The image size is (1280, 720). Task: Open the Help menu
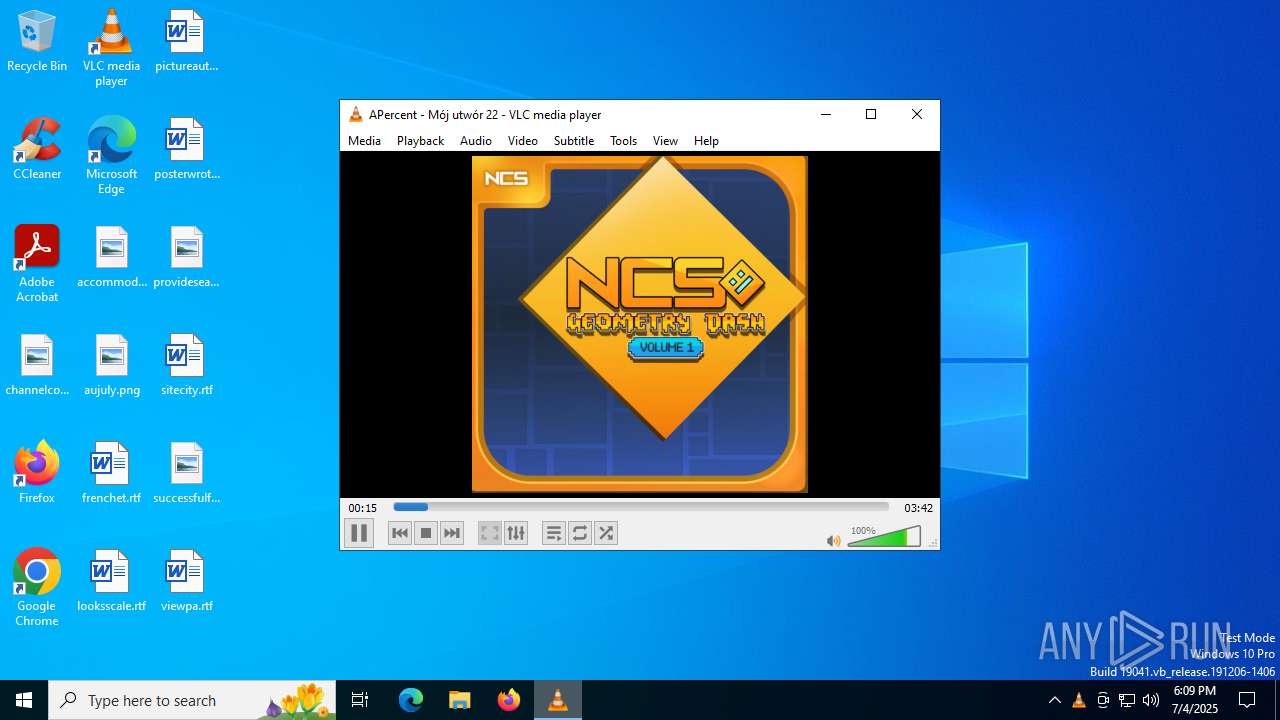(x=706, y=141)
